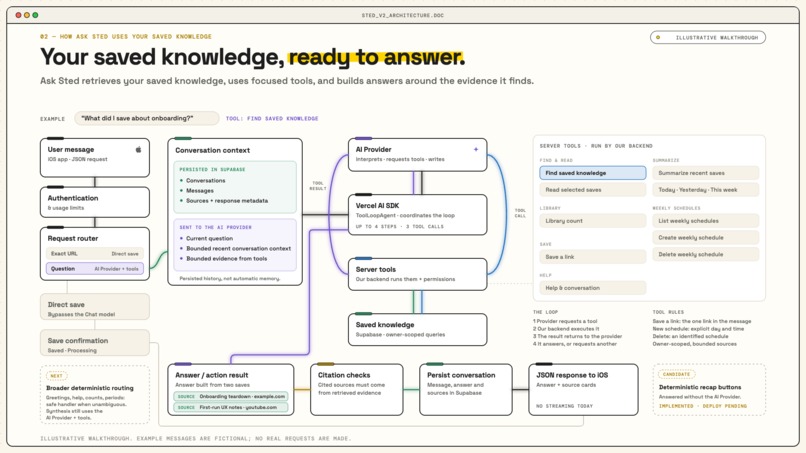Click the Citation checks card
Viewport: 806px width, 453px height.
pyautogui.click(x=357, y=389)
